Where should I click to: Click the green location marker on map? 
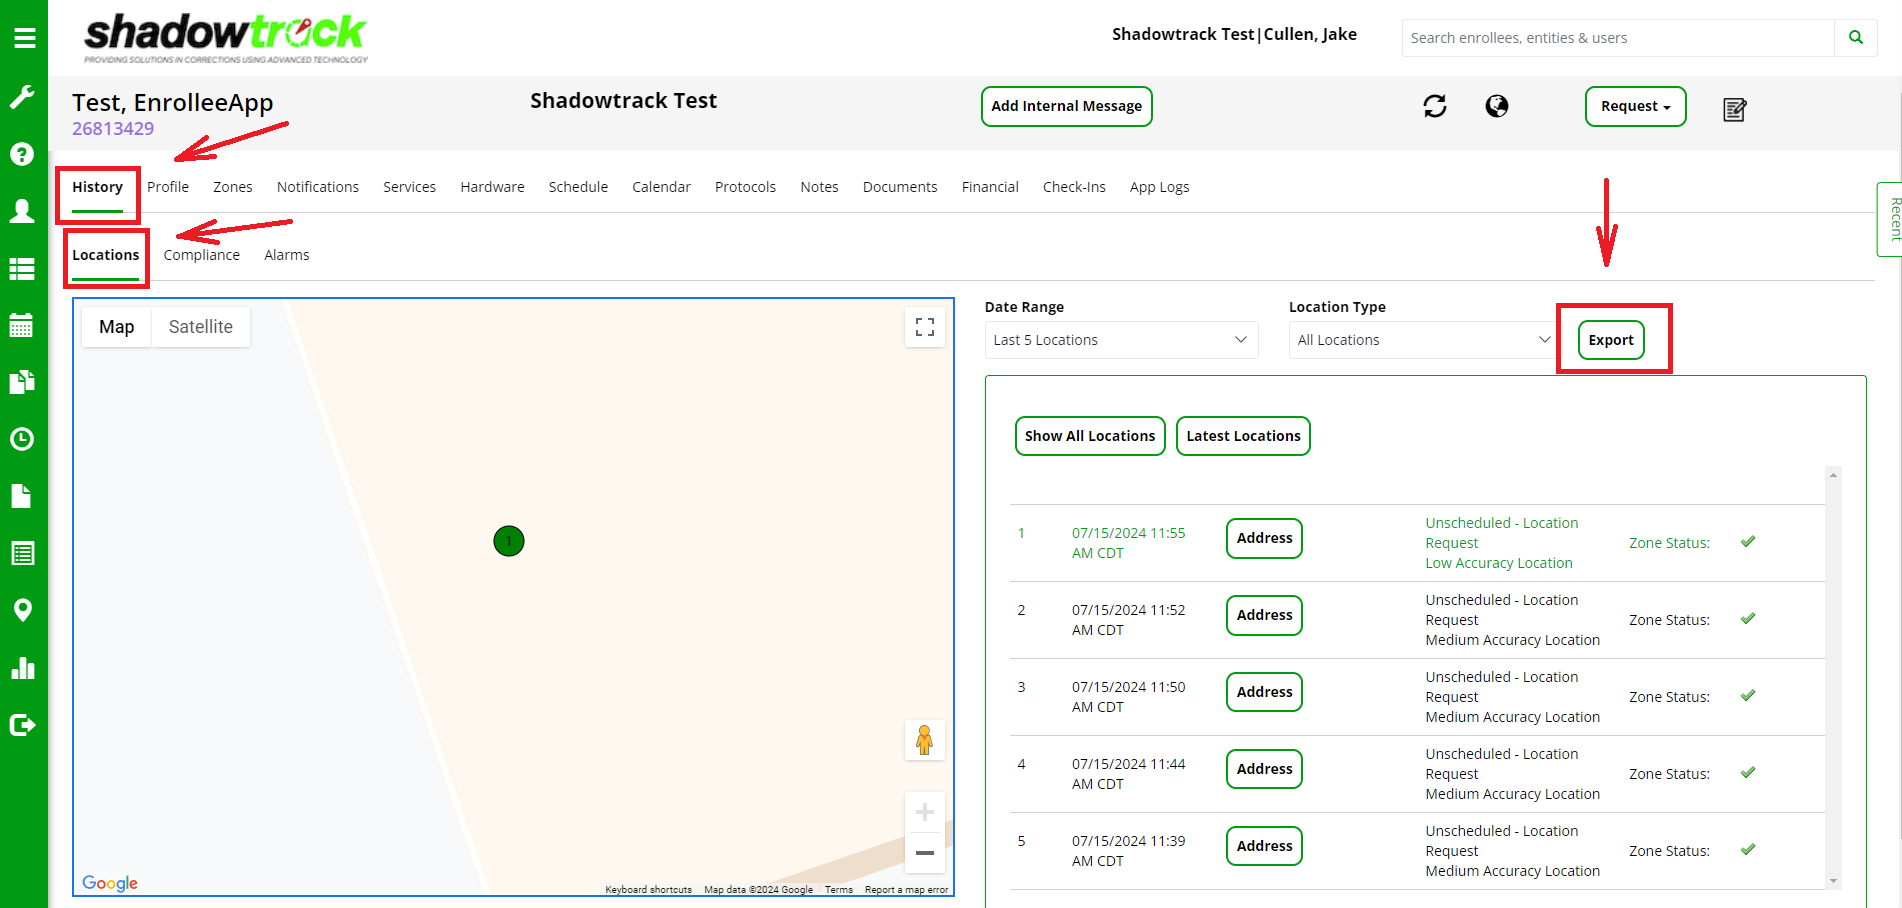tap(509, 541)
